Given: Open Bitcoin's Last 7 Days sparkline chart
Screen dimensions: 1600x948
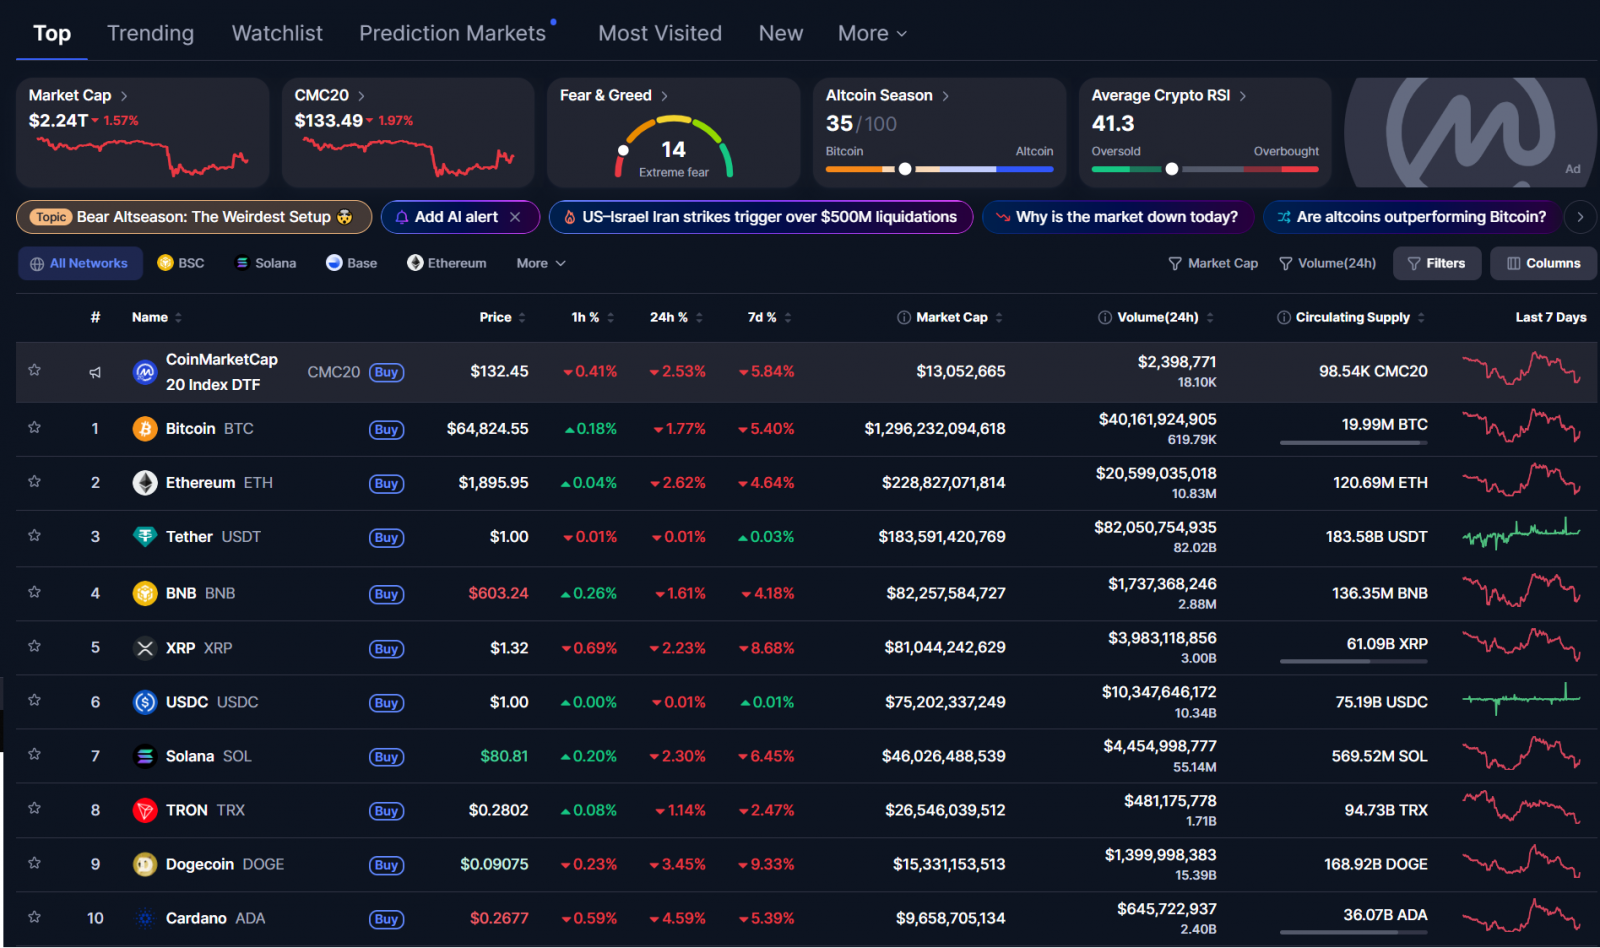Looking at the screenshot, I should 1521,427.
